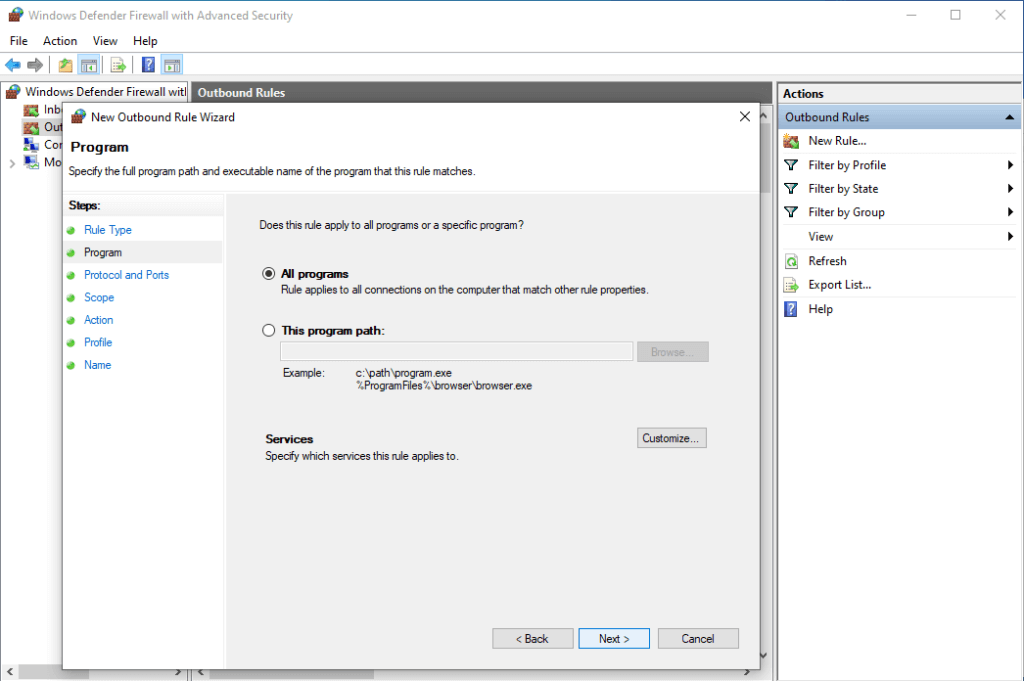Toggle the Show/Hide Console Tree icon
The width and height of the screenshot is (1024, 681).
tap(89, 65)
